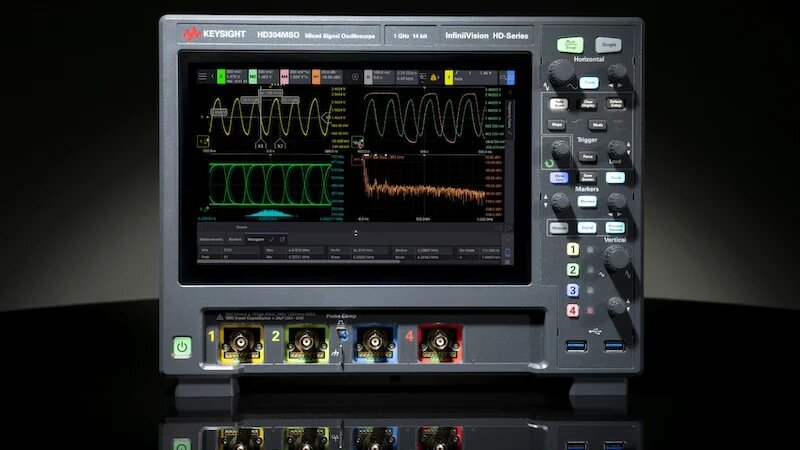The height and width of the screenshot is (450, 800).
Task: Click the channel 1 BNC input connector
Action: coord(241,343)
